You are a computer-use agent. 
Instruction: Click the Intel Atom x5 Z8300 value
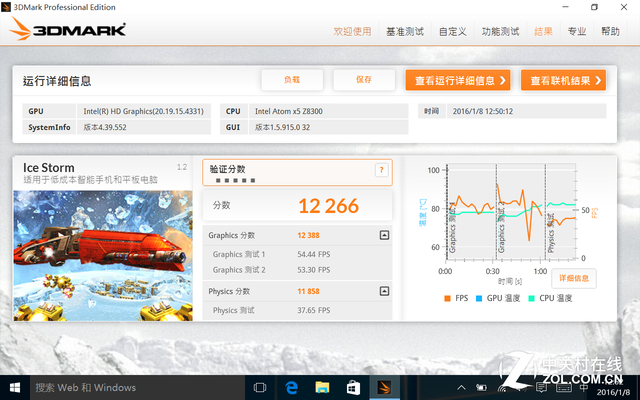[289, 111]
